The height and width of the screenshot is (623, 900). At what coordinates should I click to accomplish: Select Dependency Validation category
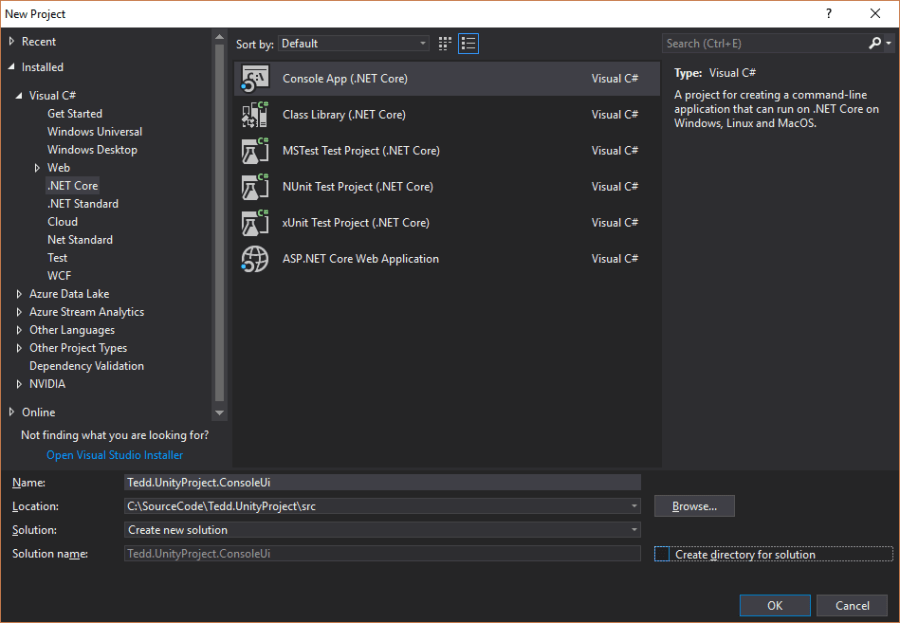point(87,366)
